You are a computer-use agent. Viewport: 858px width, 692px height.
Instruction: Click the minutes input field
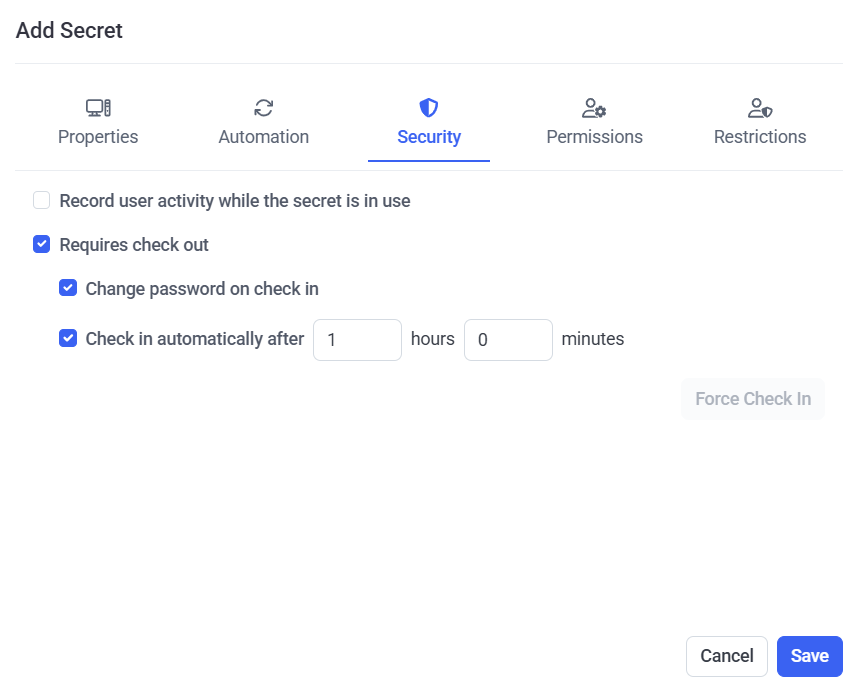pyautogui.click(x=508, y=340)
